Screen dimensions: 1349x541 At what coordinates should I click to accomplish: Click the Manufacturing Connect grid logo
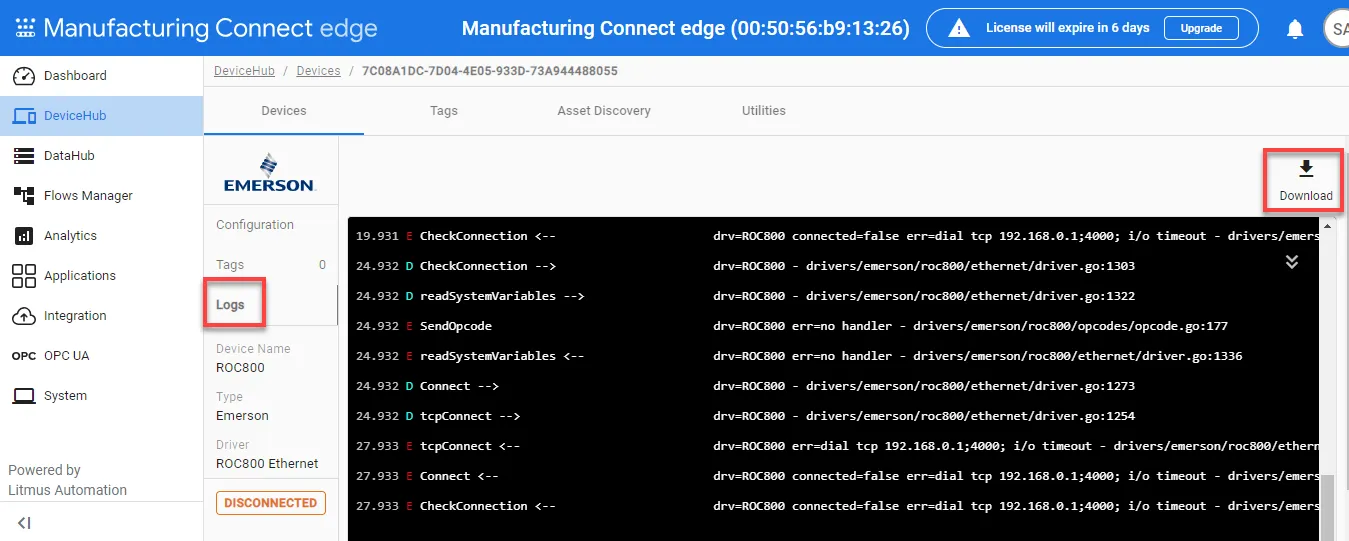(25, 28)
